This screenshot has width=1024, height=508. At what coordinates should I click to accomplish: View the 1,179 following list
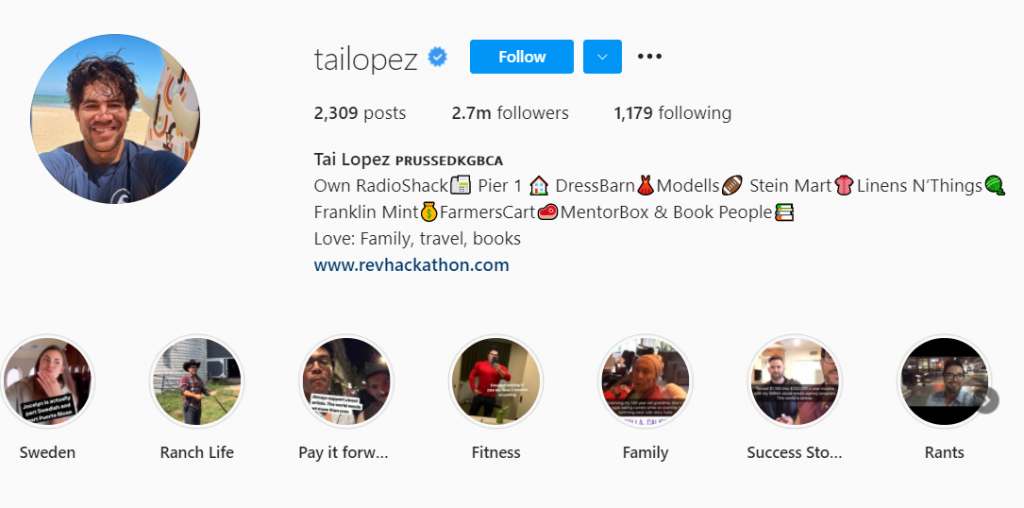[673, 113]
